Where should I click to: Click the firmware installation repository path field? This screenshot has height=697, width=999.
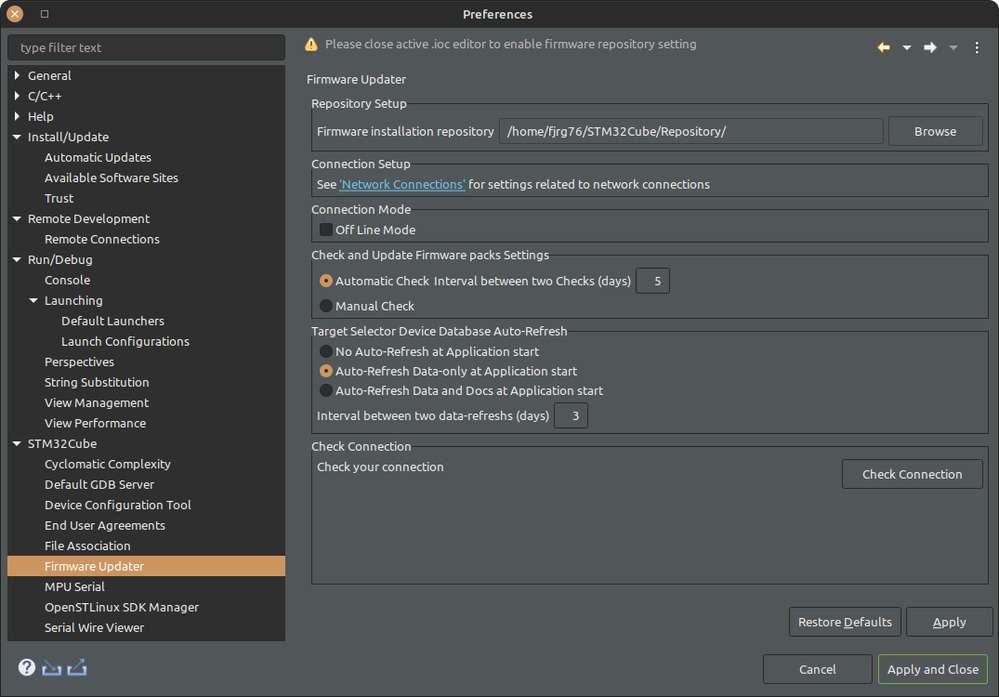(691, 131)
